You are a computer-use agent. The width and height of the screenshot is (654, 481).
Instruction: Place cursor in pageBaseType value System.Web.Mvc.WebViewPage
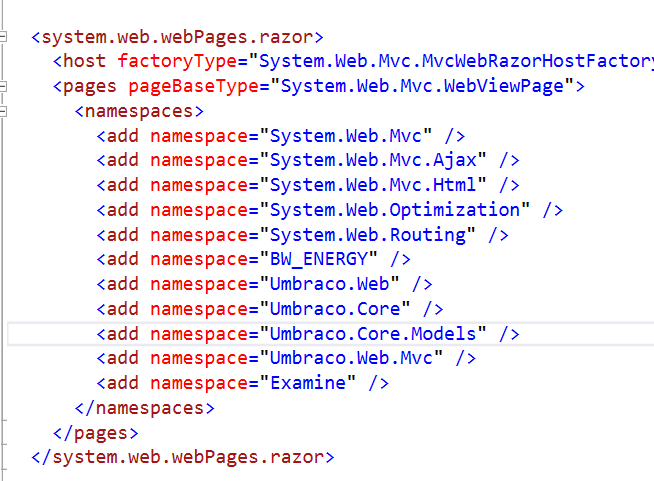tap(424, 86)
